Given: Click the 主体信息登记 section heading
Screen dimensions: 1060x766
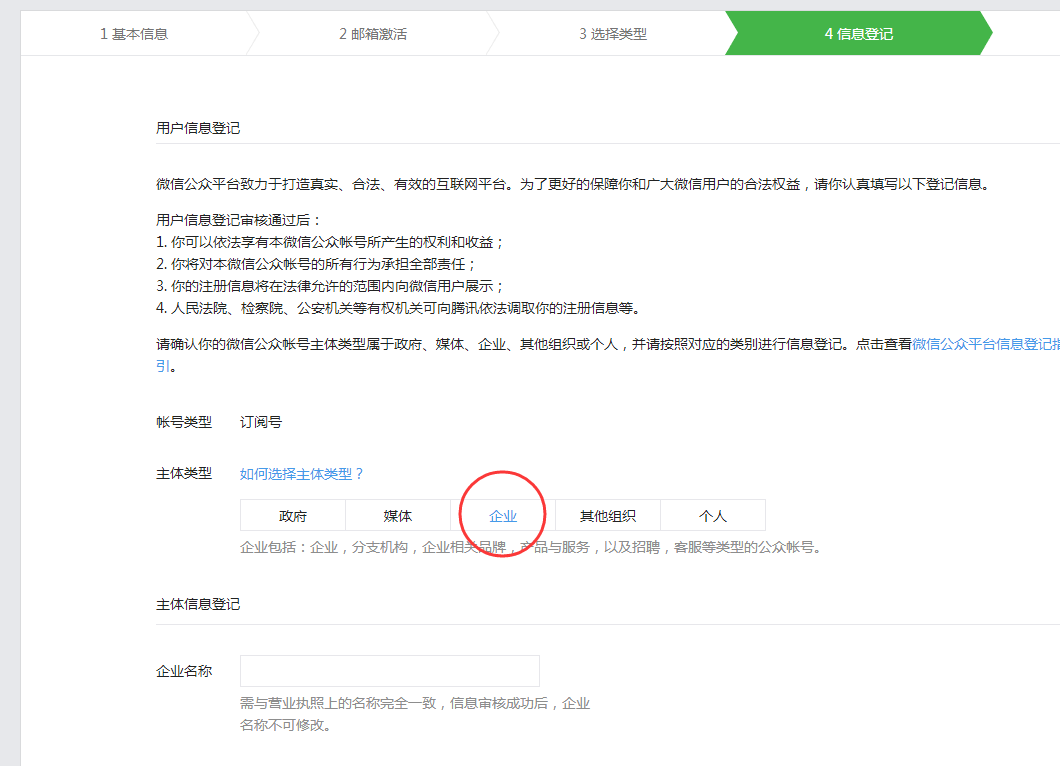Looking at the screenshot, I should coord(198,604).
